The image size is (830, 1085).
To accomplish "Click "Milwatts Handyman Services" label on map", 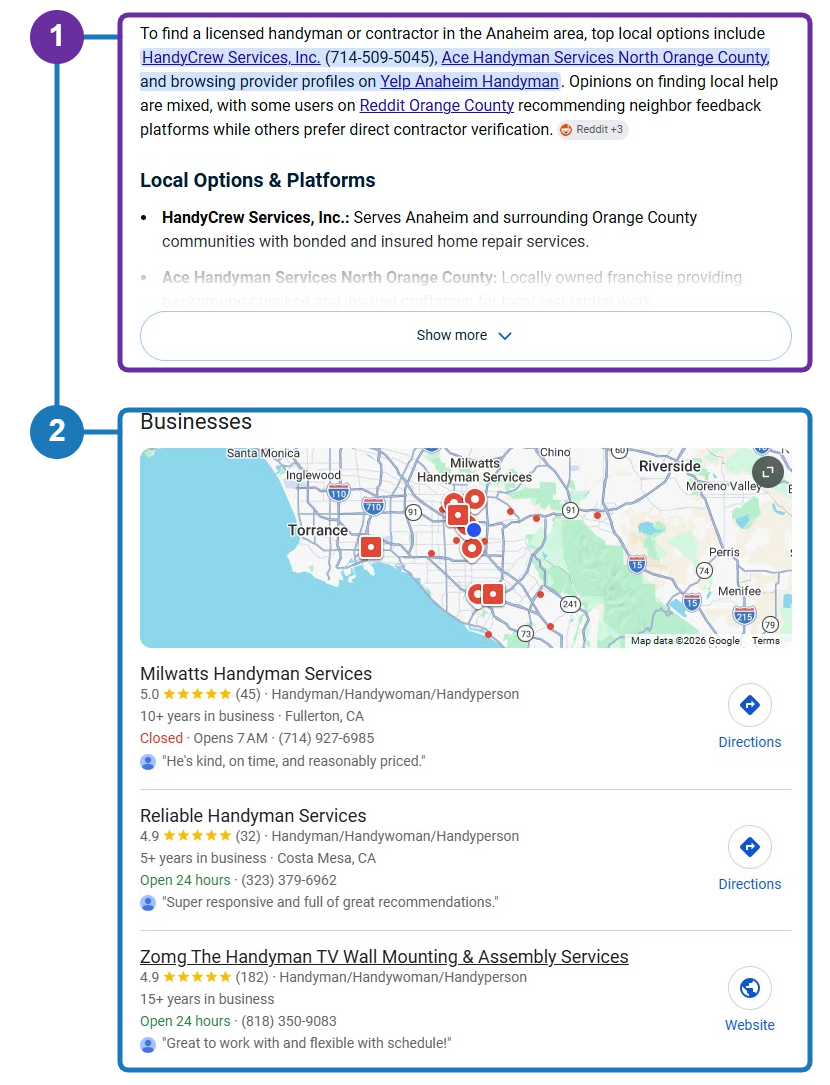I will pyautogui.click(x=474, y=471).
